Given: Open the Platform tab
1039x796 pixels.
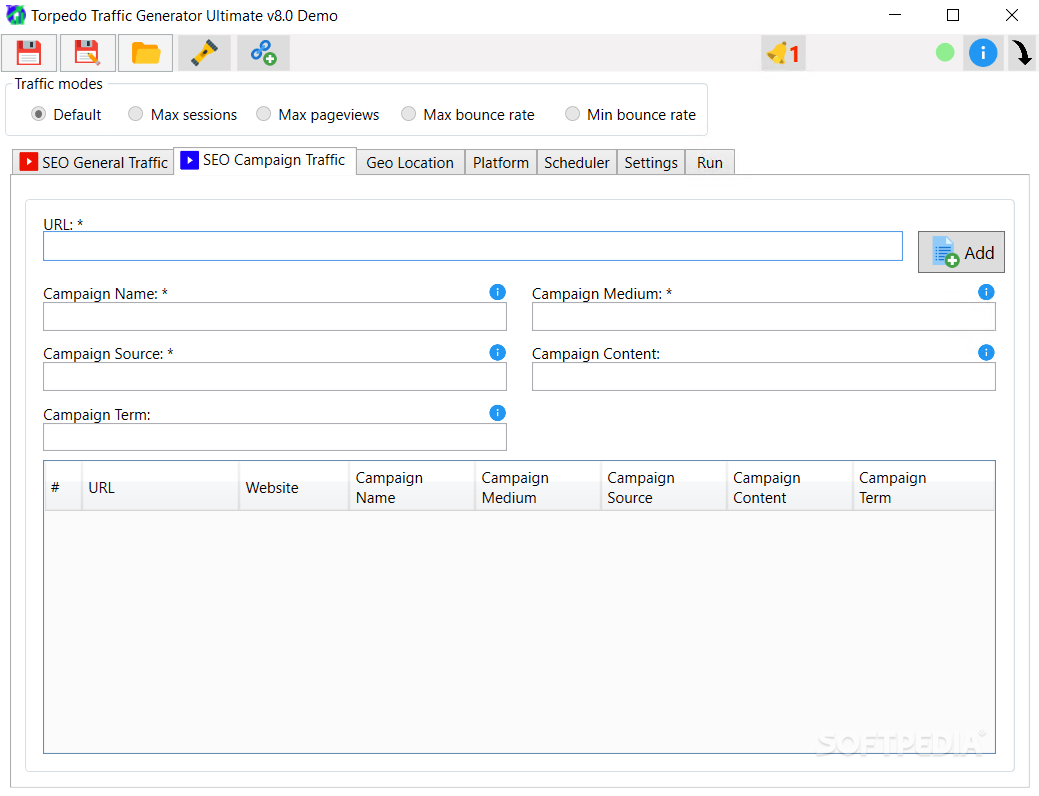Looking at the screenshot, I should tap(501, 162).
